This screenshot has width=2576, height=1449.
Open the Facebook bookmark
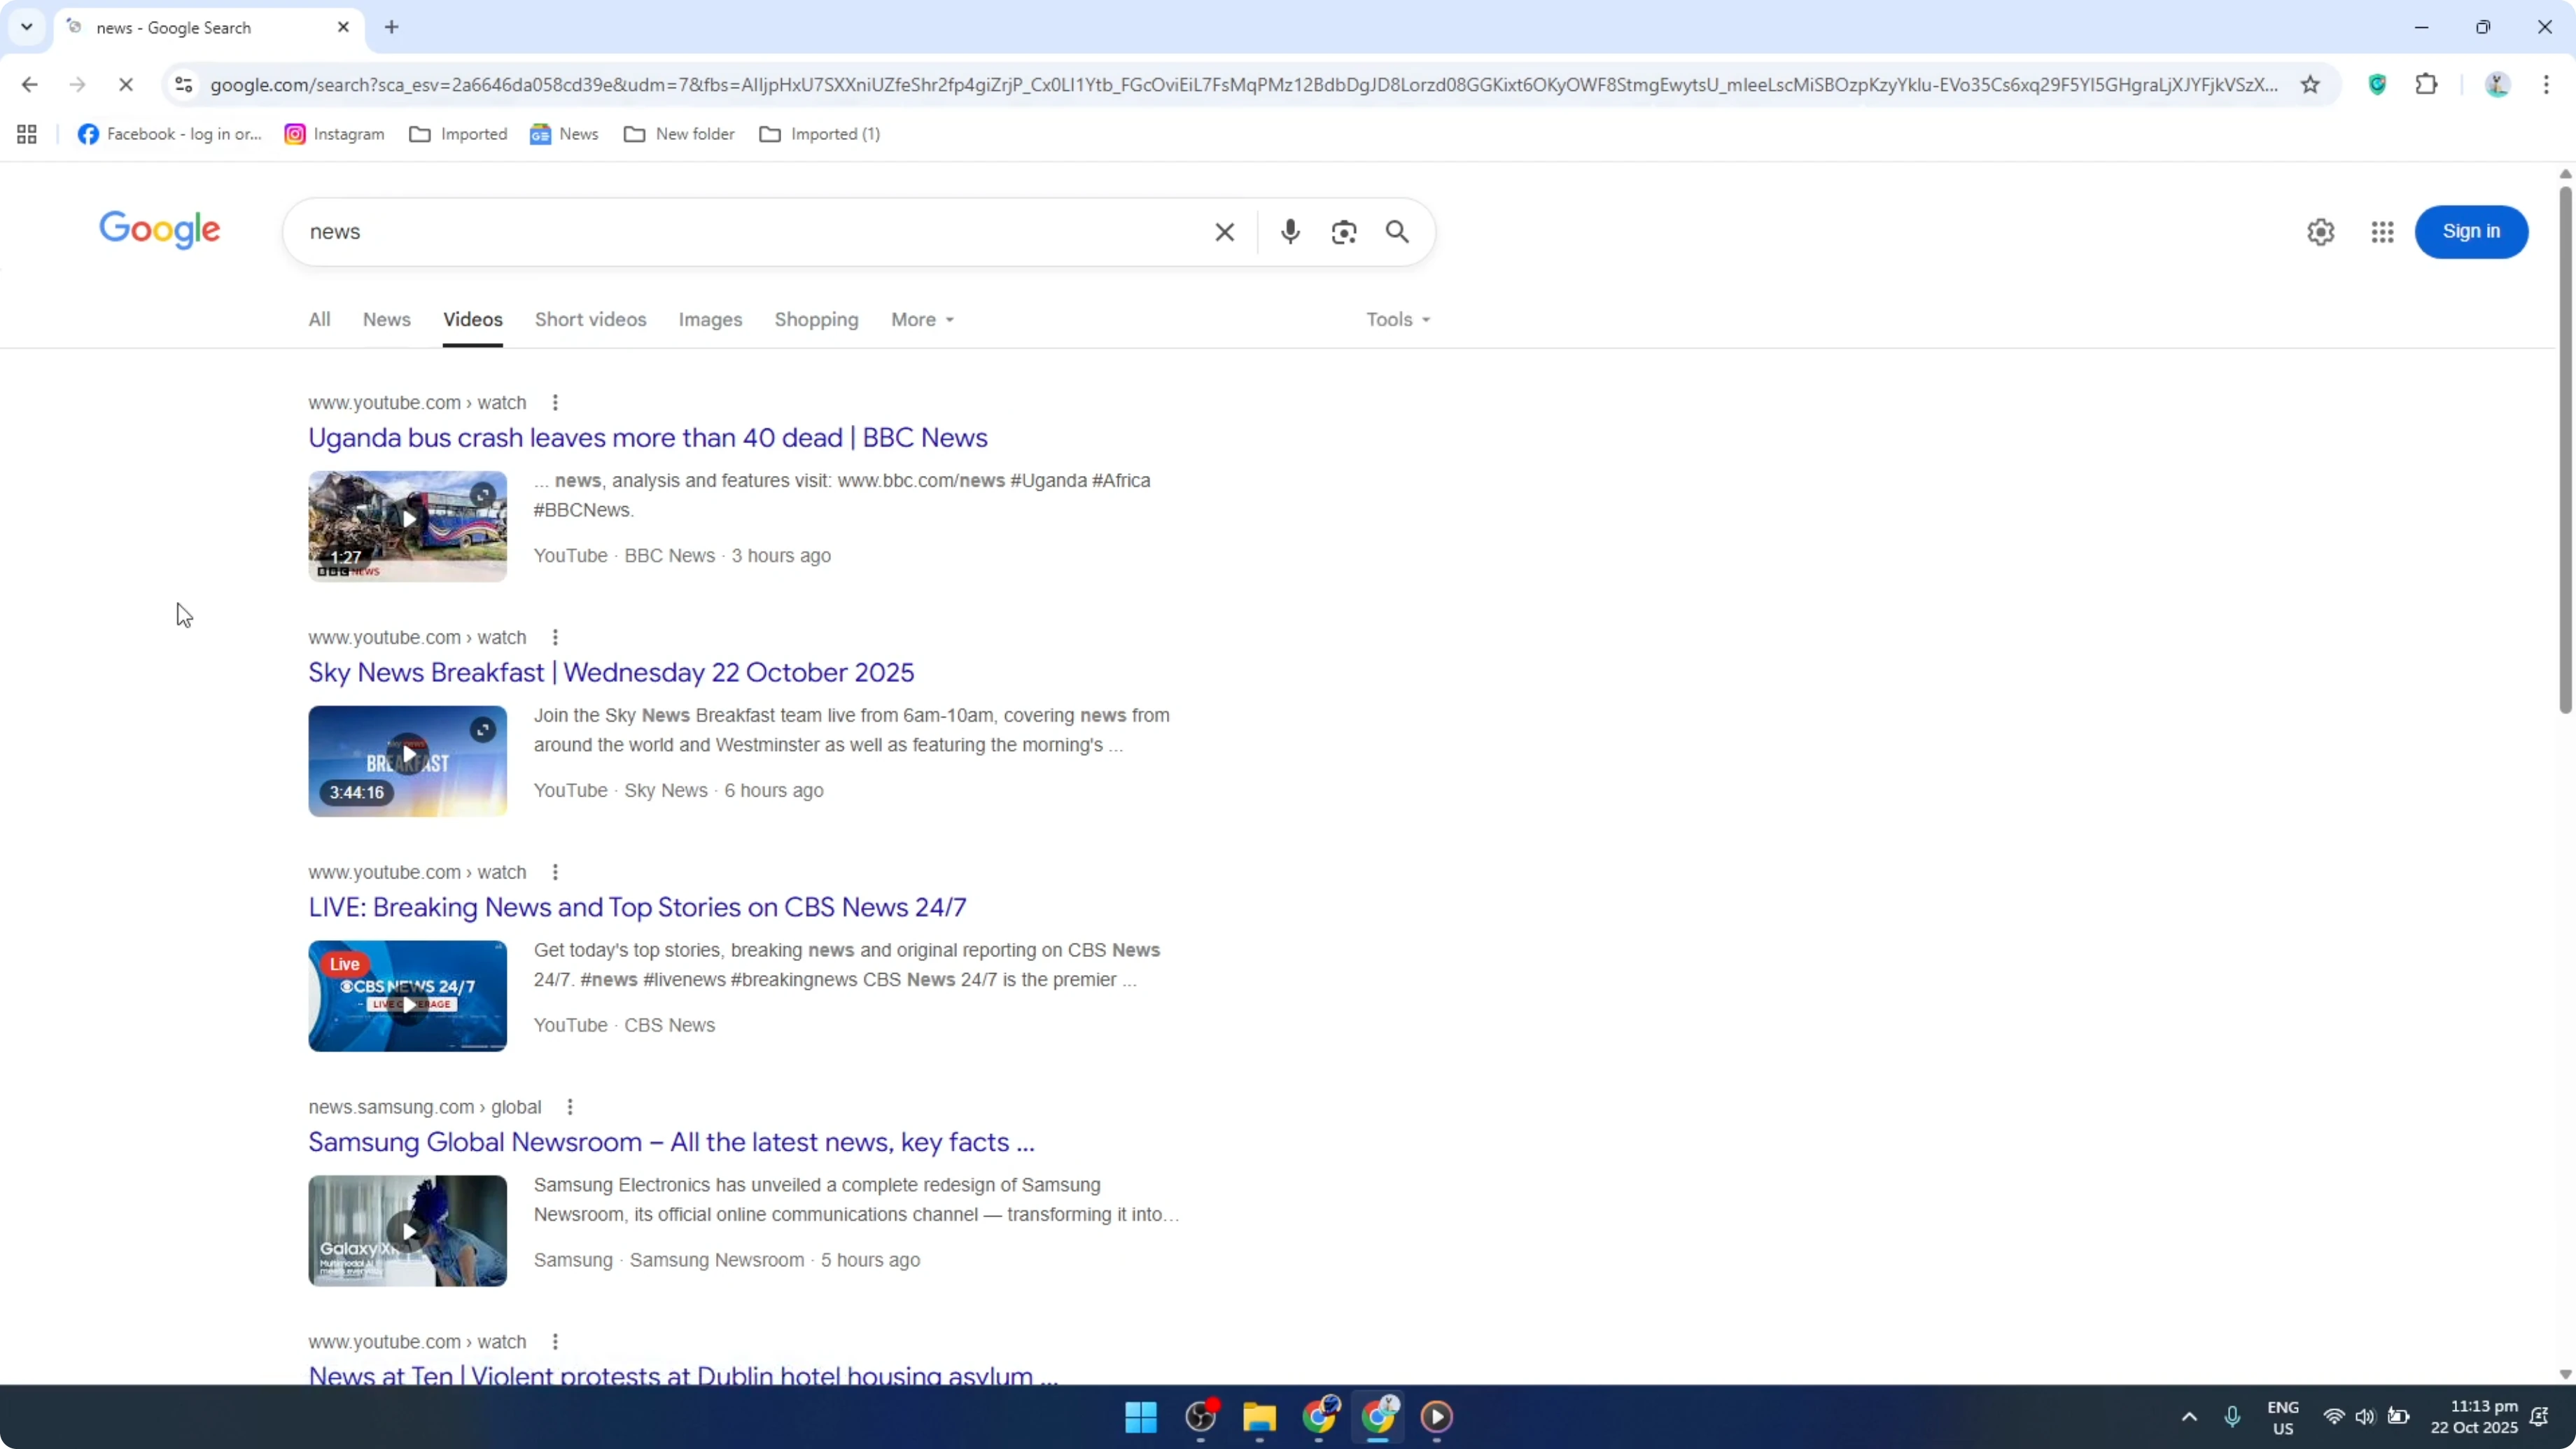[x=170, y=134]
